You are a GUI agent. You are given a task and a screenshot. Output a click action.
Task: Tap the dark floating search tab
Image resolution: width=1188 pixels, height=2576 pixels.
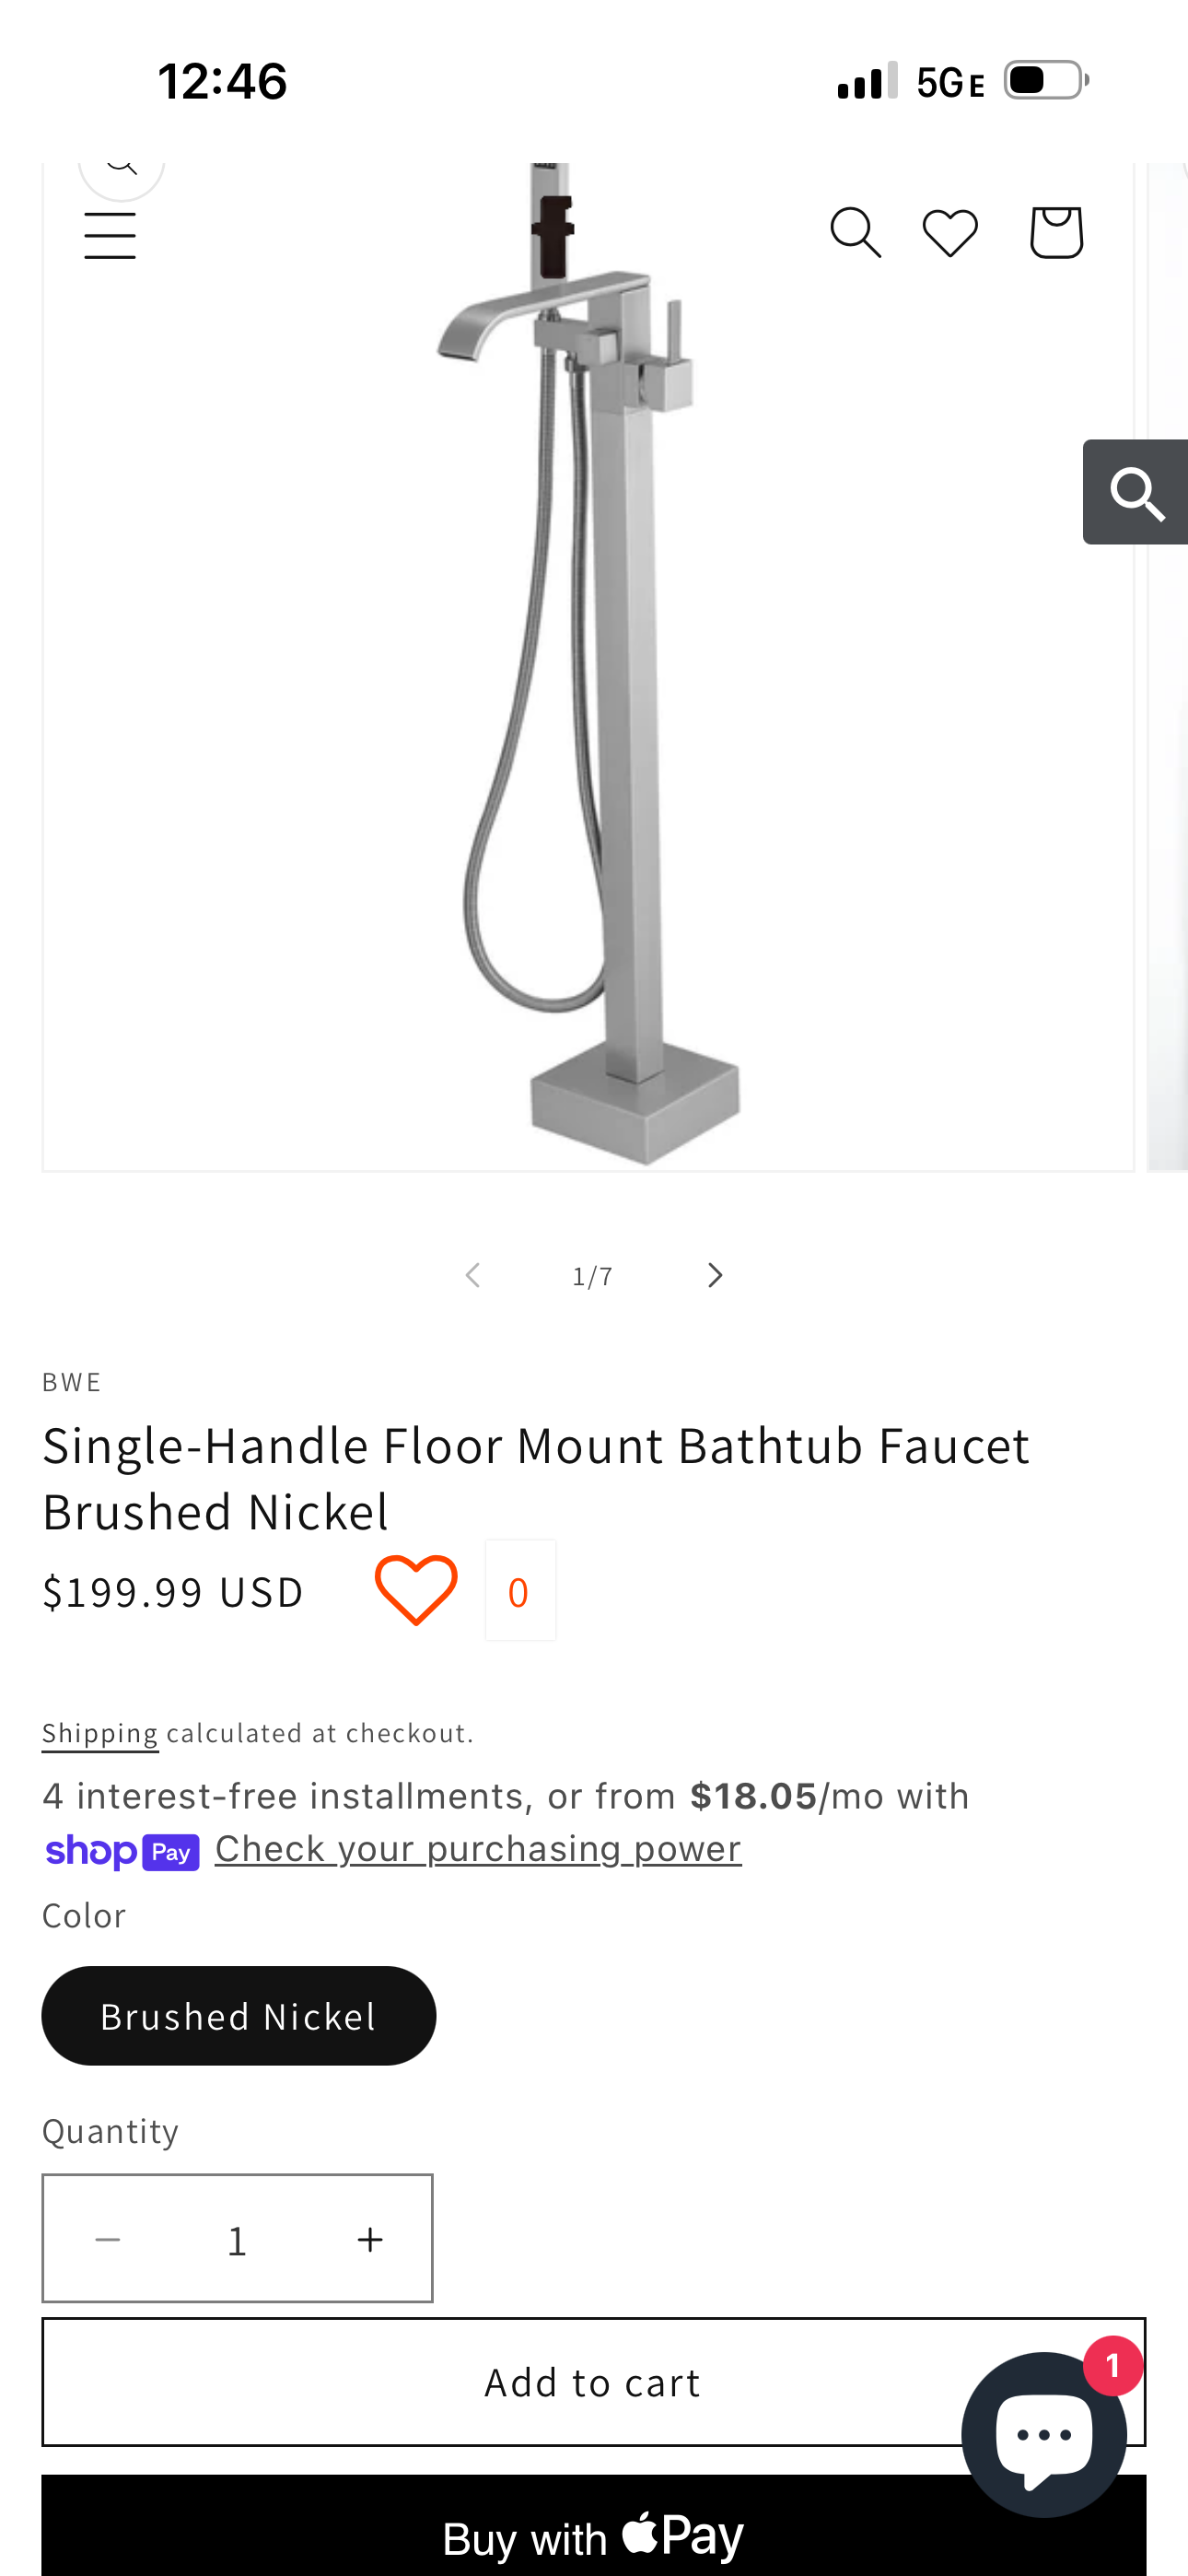pos(1135,492)
